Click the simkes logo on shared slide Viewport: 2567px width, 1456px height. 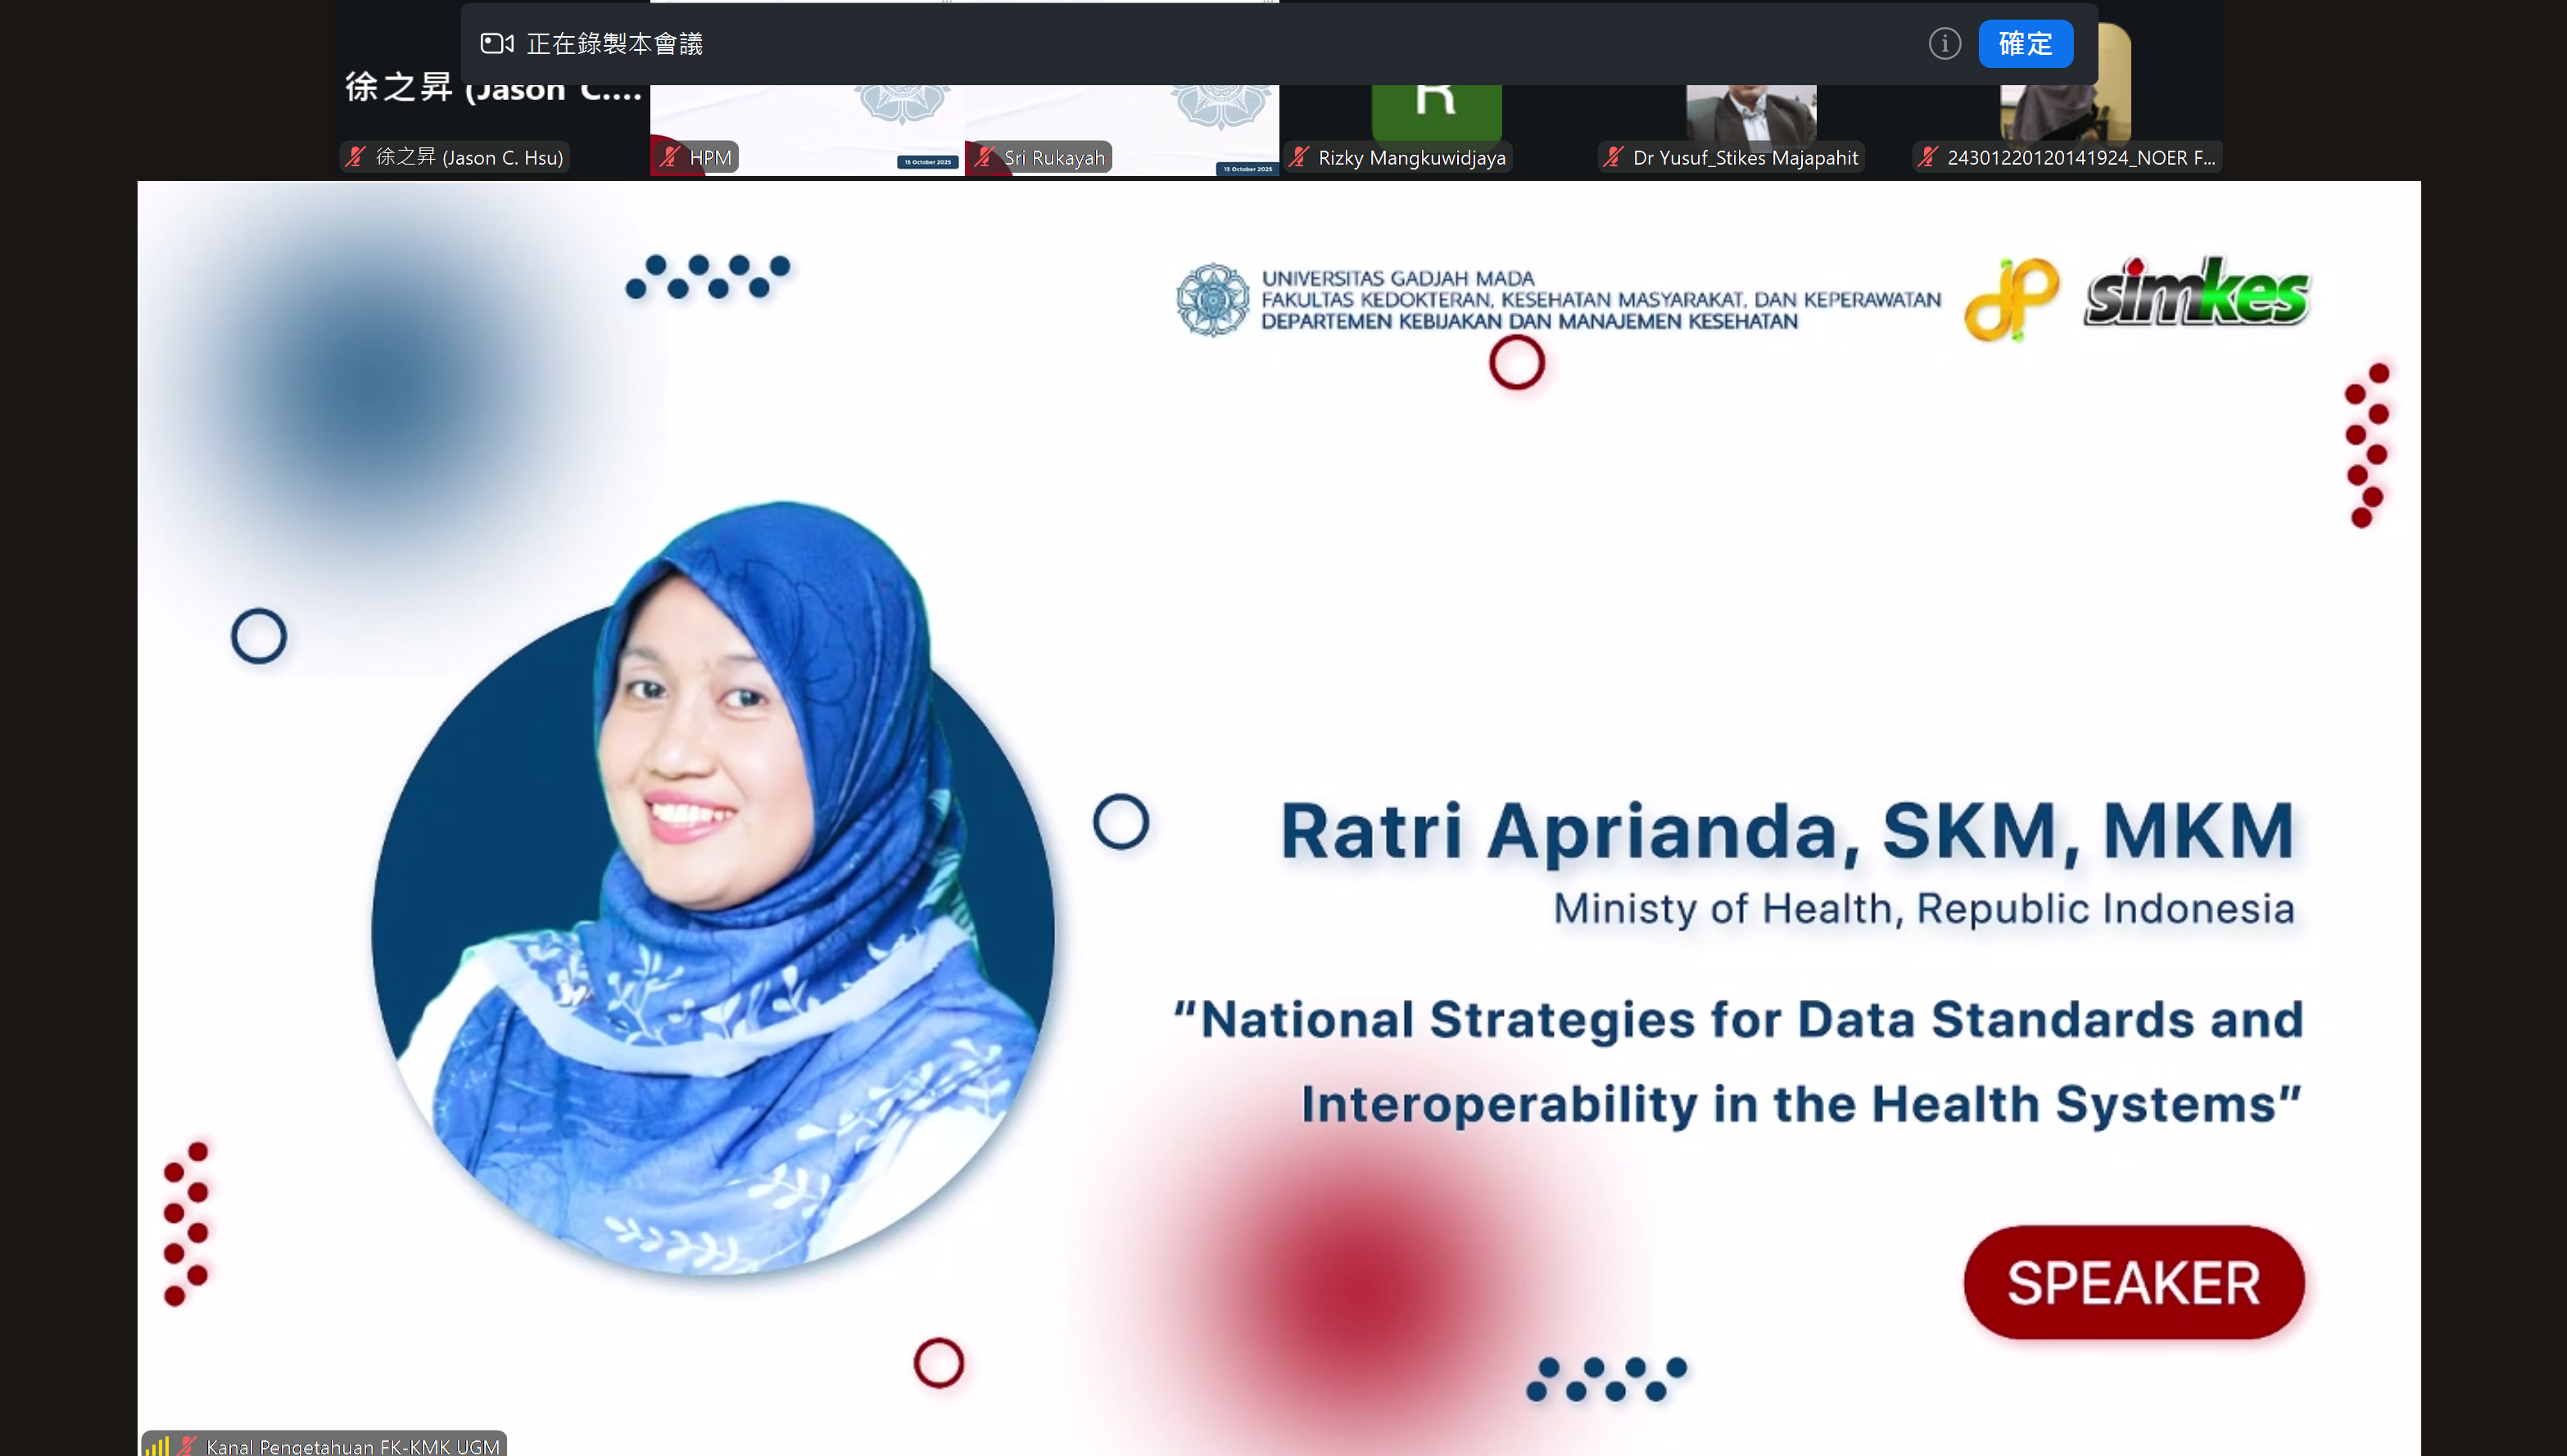coord(2196,294)
